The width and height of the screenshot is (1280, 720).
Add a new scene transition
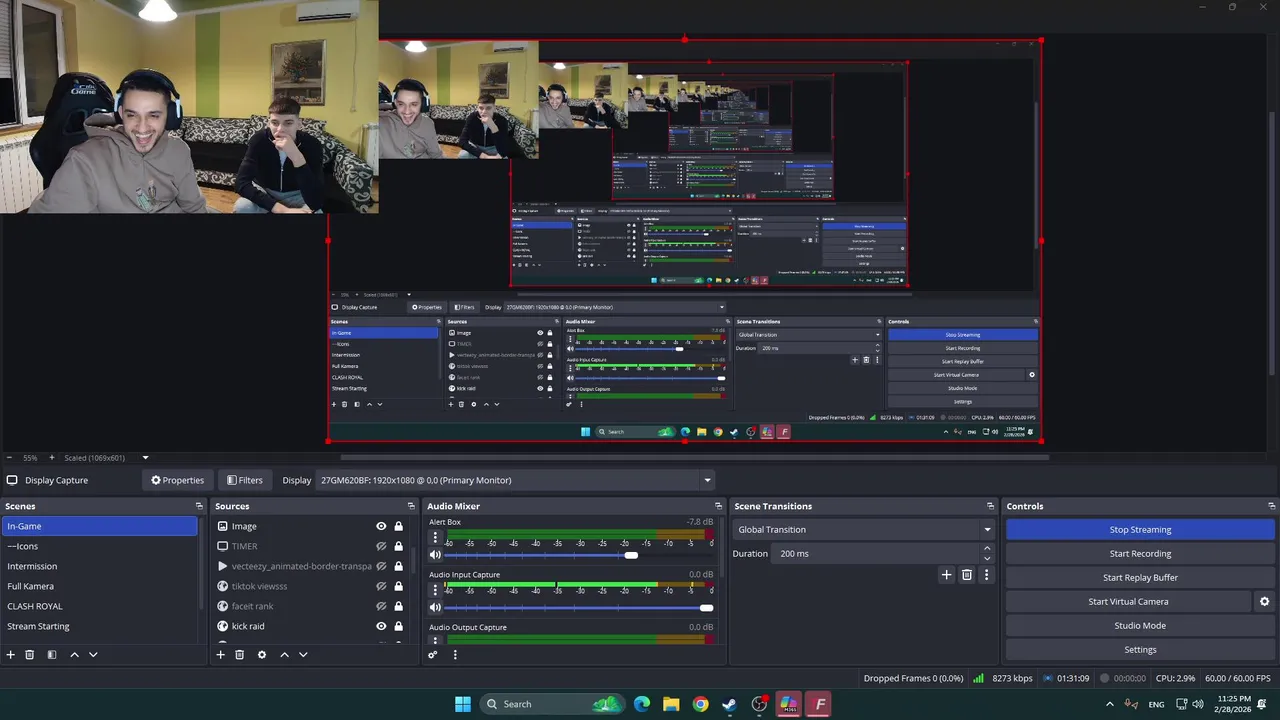coord(947,575)
